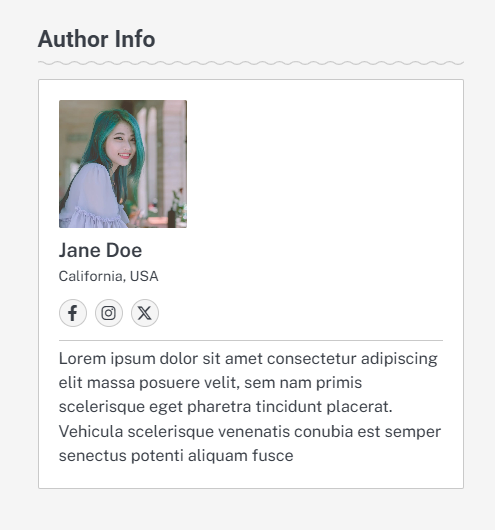Click the circular Facebook 'f' button
The height and width of the screenshot is (530, 495).
[x=73, y=313]
